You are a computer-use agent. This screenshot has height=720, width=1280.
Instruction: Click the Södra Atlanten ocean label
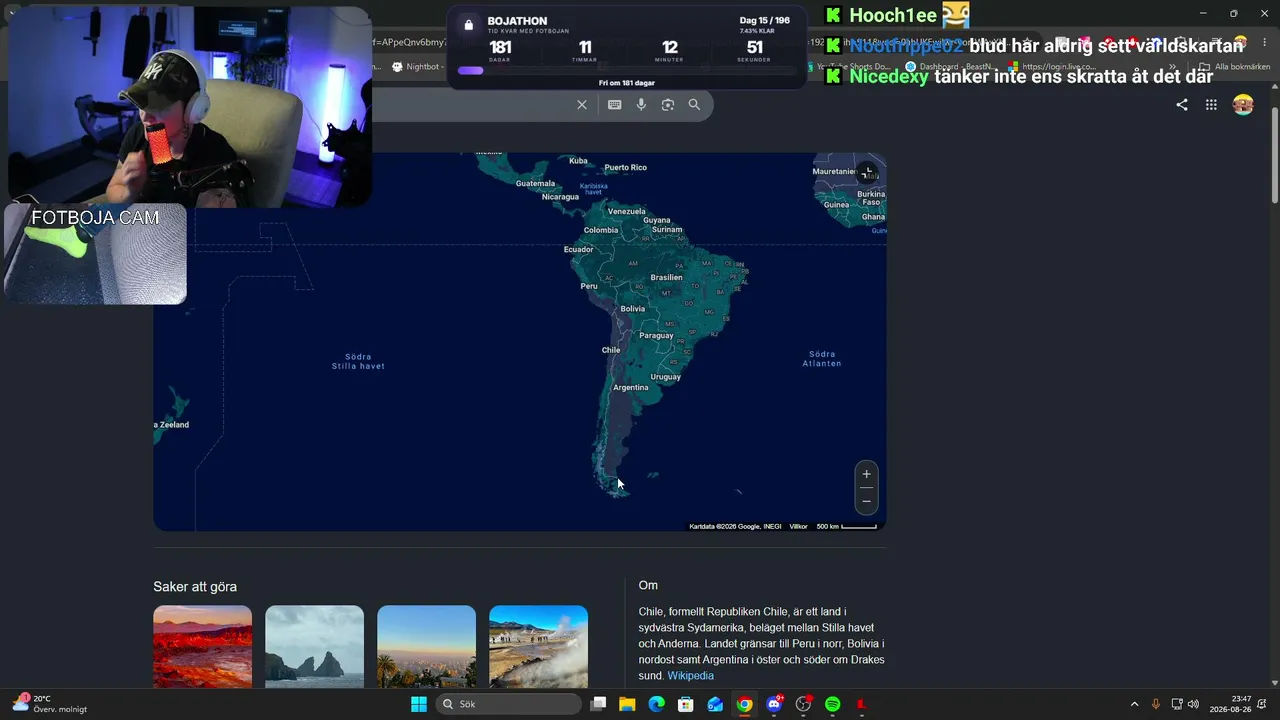point(822,358)
